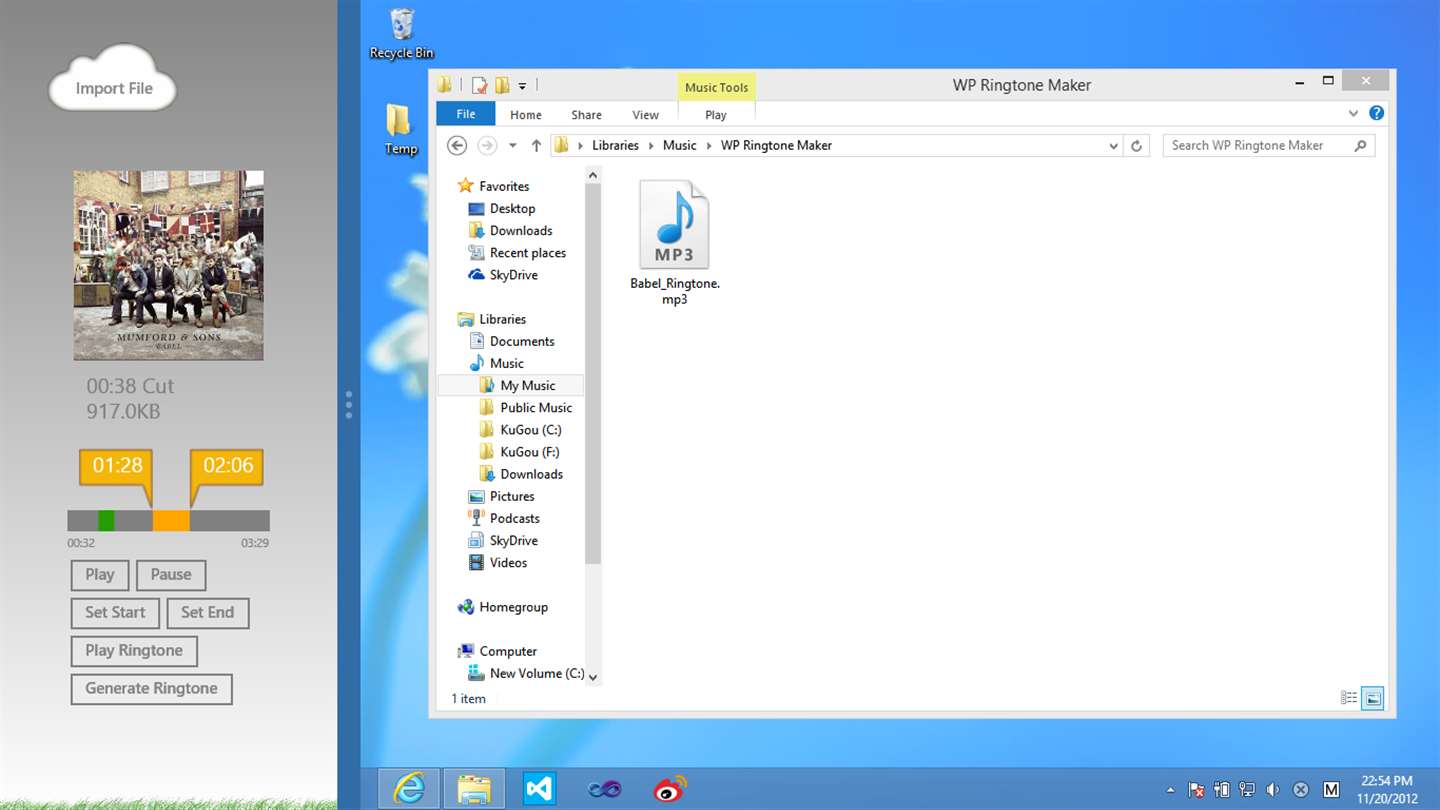Image resolution: width=1440 pixels, height=810 pixels.
Task: Switch Explorer to details view
Action: point(1349,698)
